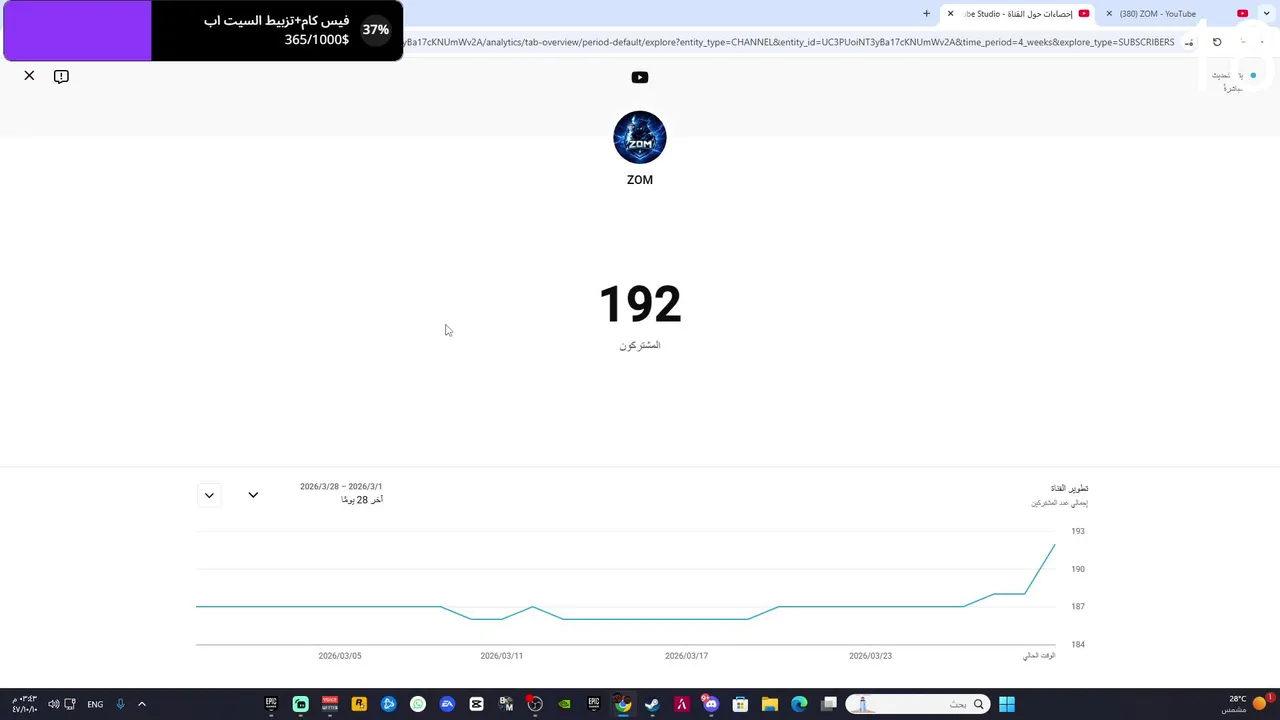Screen dimensions: 1280x720
Task: Open the weather widget showing 28°C
Action: click(x=1247, y=704)
